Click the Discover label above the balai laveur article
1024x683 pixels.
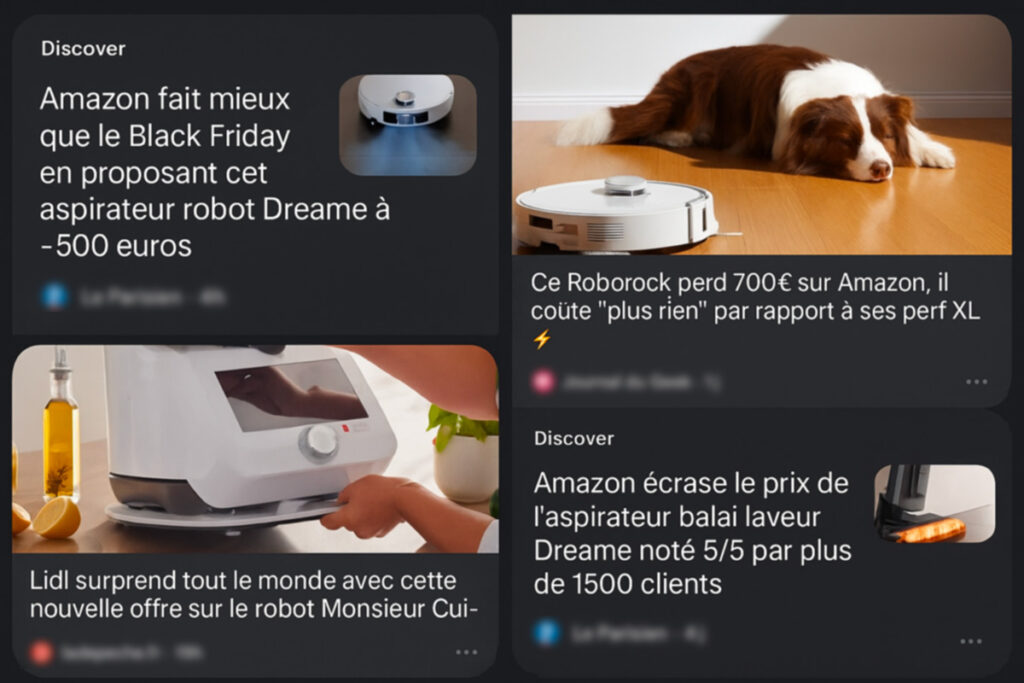pos(574,438)
